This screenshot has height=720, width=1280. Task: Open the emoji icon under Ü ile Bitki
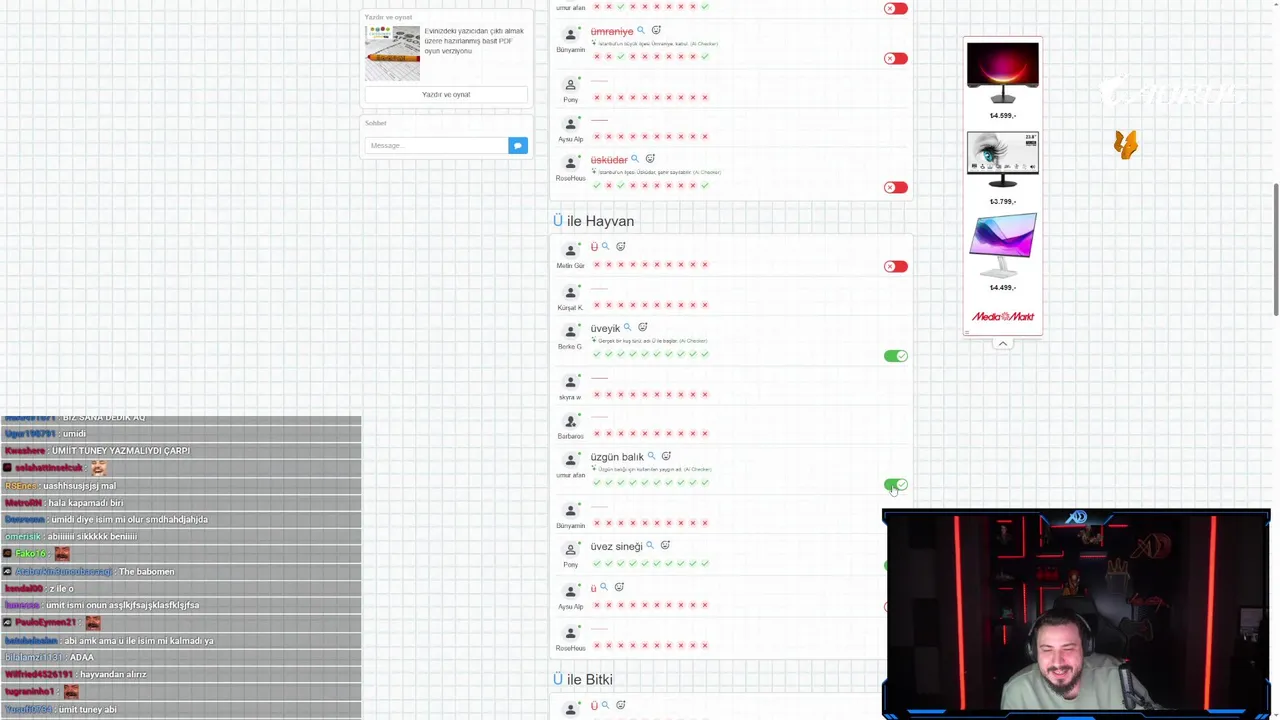[x=620, y=705]
